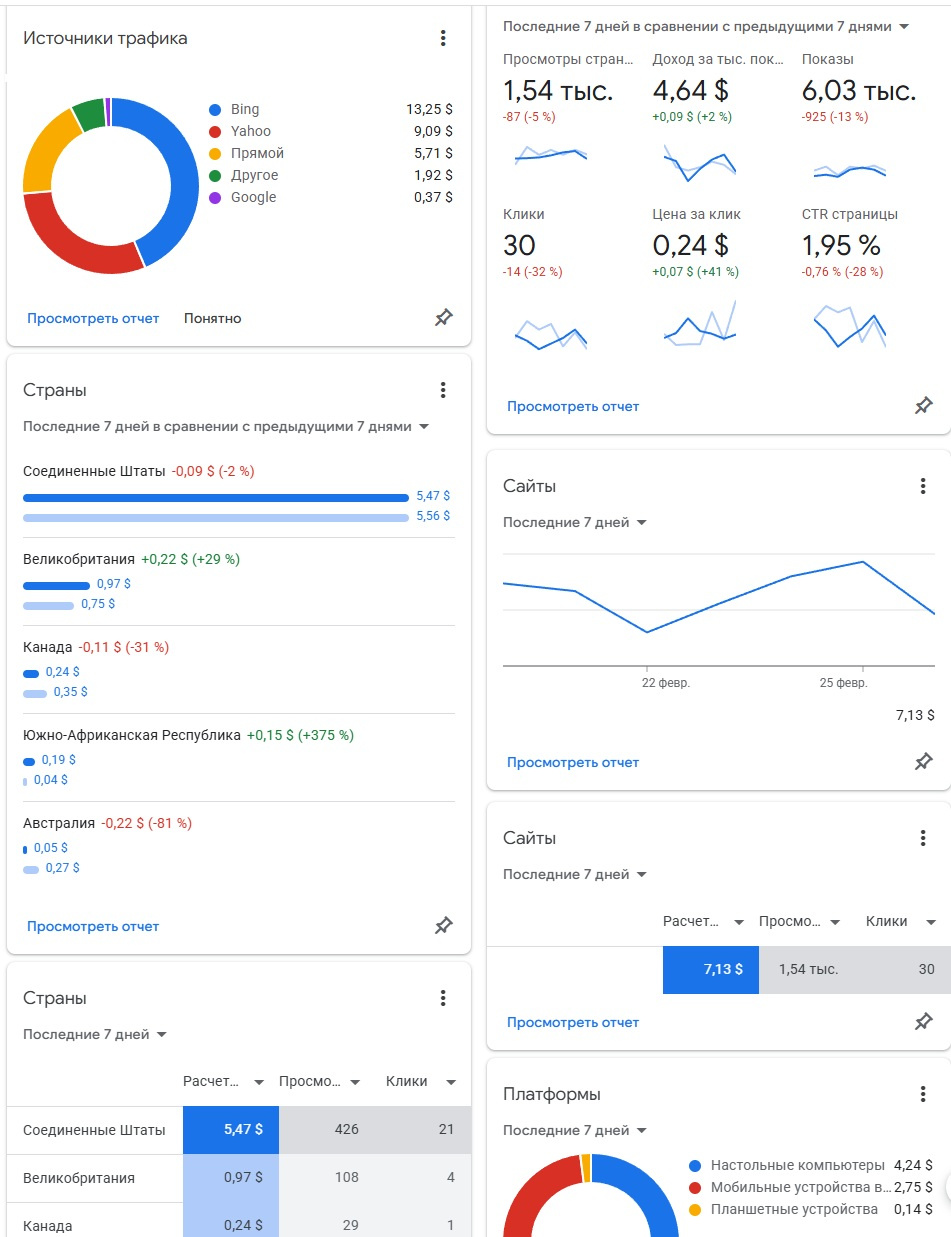Image resolution: width=951 pixels, height=1237 pixels.
Task: Click the 426 views cell for Соединенные Штаты
Action: click(327, 1130)
